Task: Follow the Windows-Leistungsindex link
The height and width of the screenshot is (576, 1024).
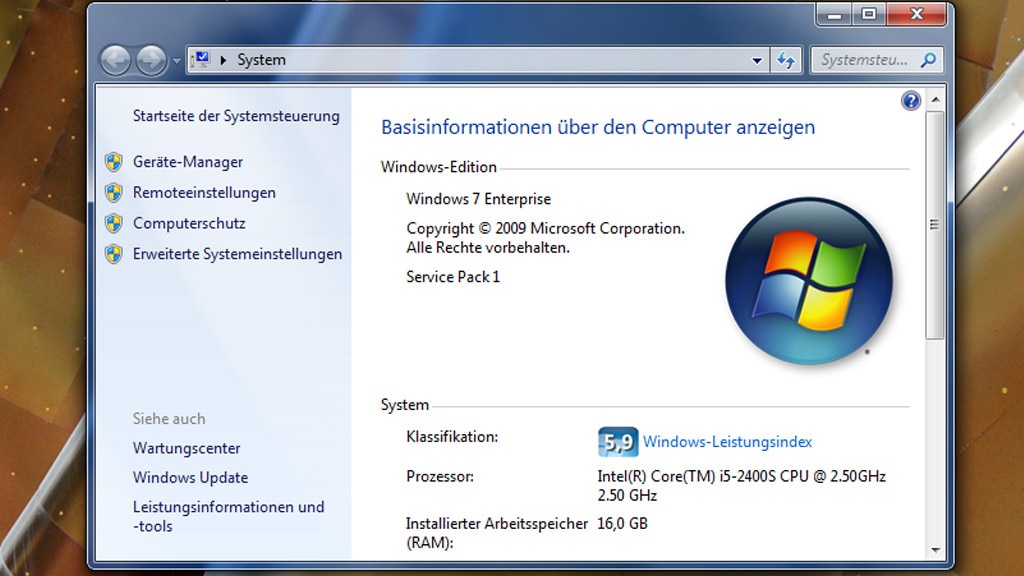Action: click(x=727, y=442)
